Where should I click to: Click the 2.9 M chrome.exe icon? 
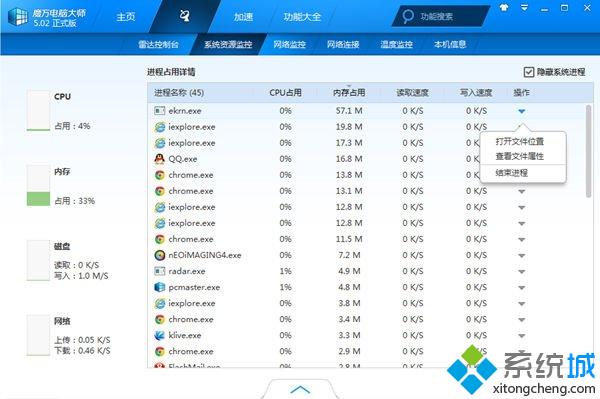(160, 352)
